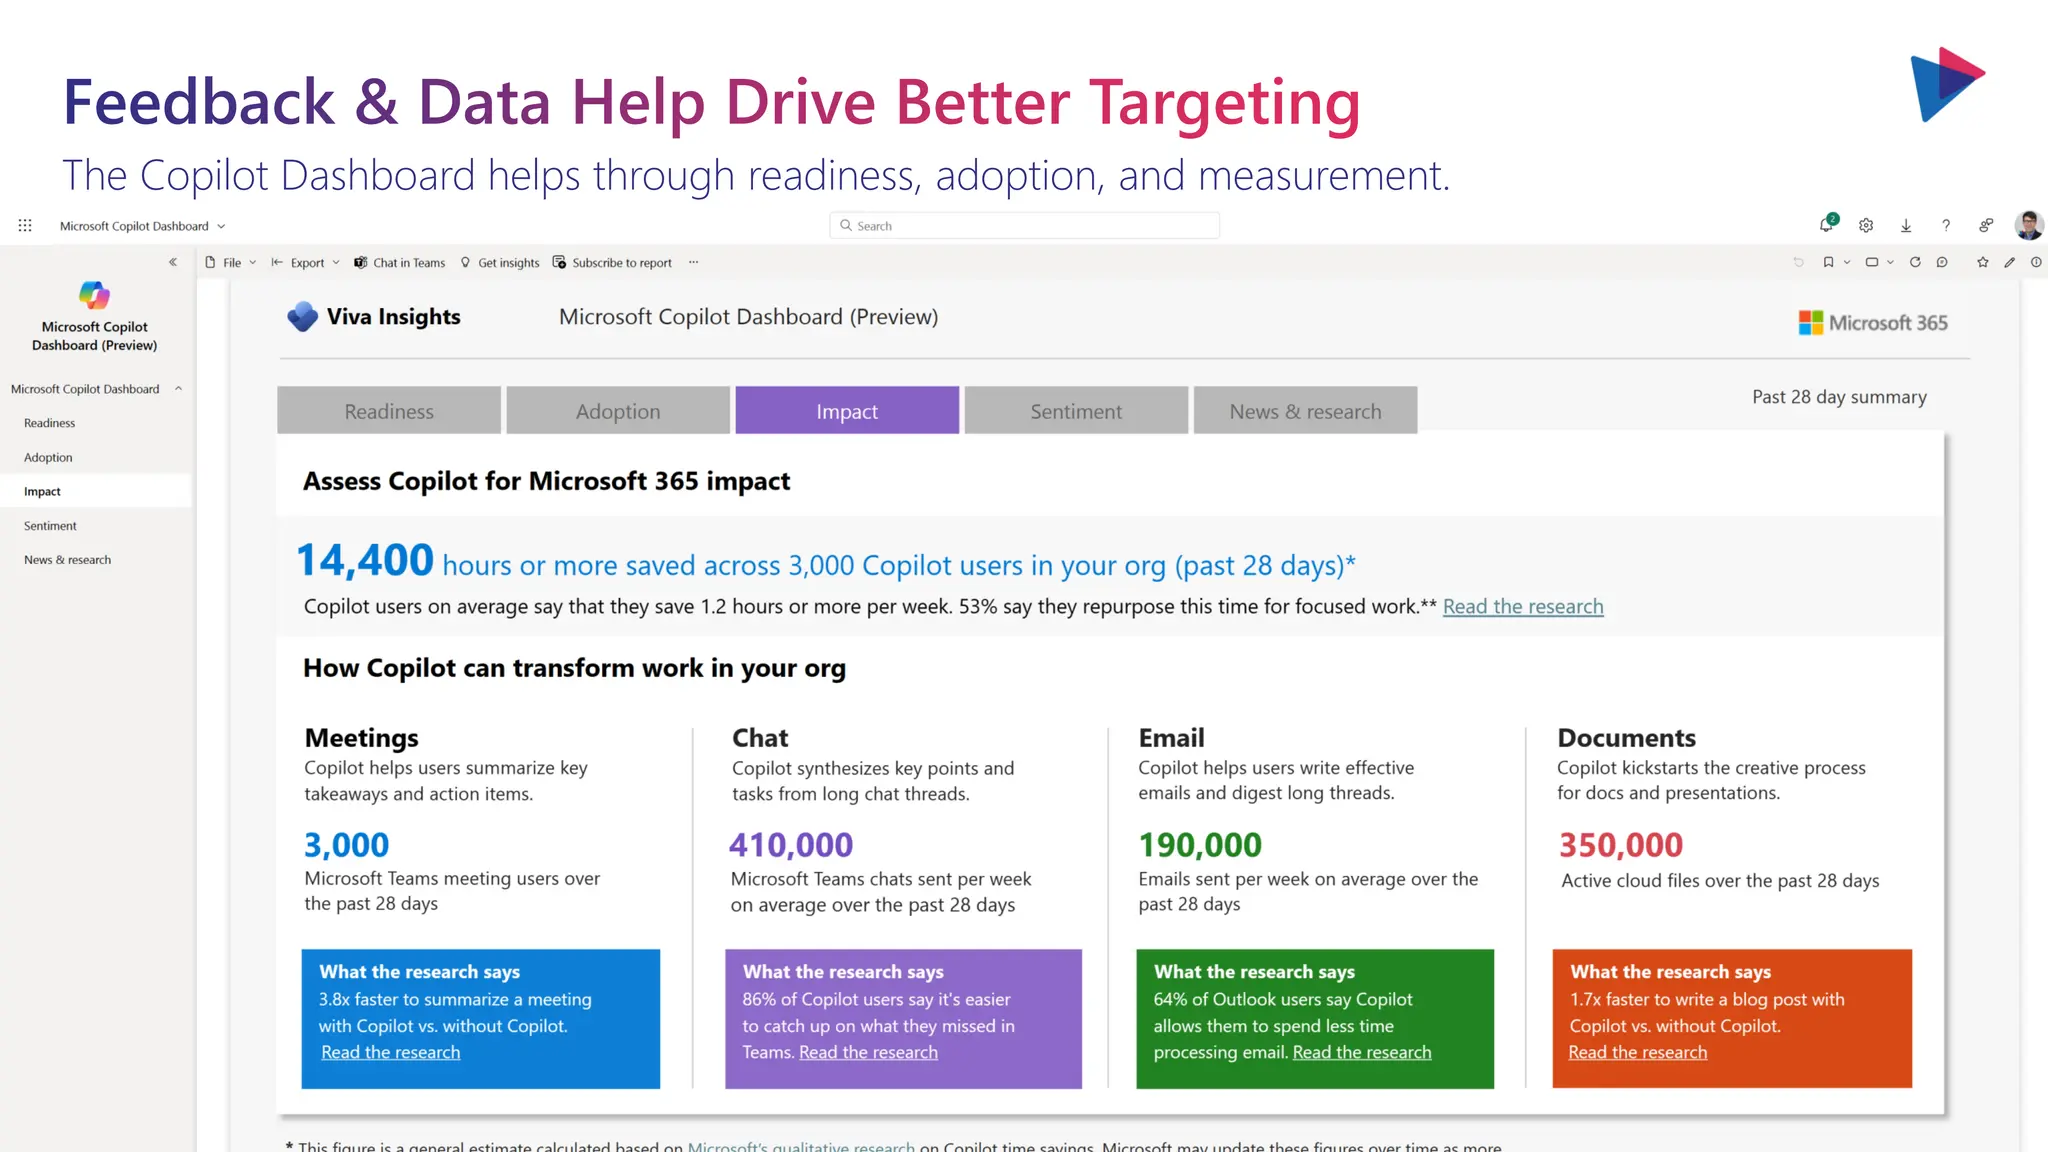2048x1152 pixels.
Task: Click the Chat in Teams icon
Action: (x=361, y=263)
